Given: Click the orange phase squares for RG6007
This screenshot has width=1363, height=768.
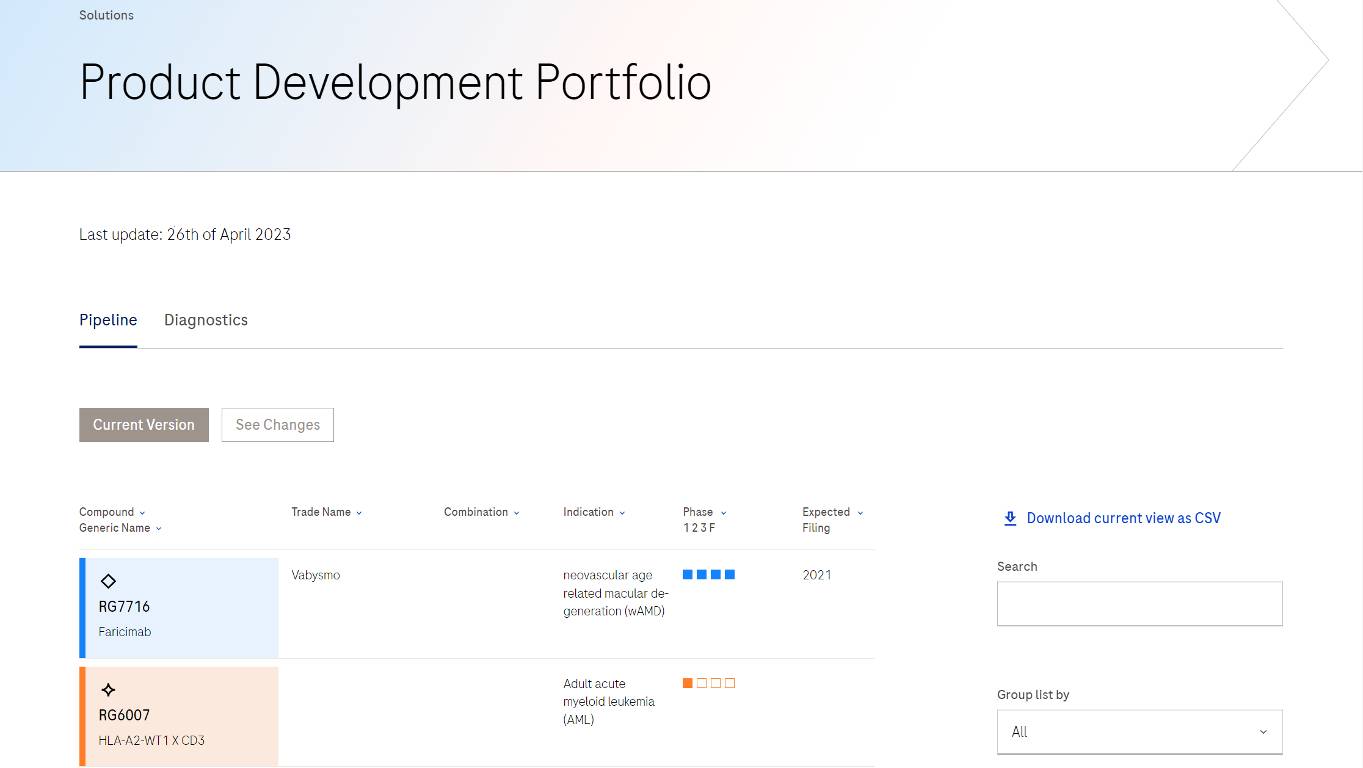Looking at the screenshot, I should coord(709,683).
